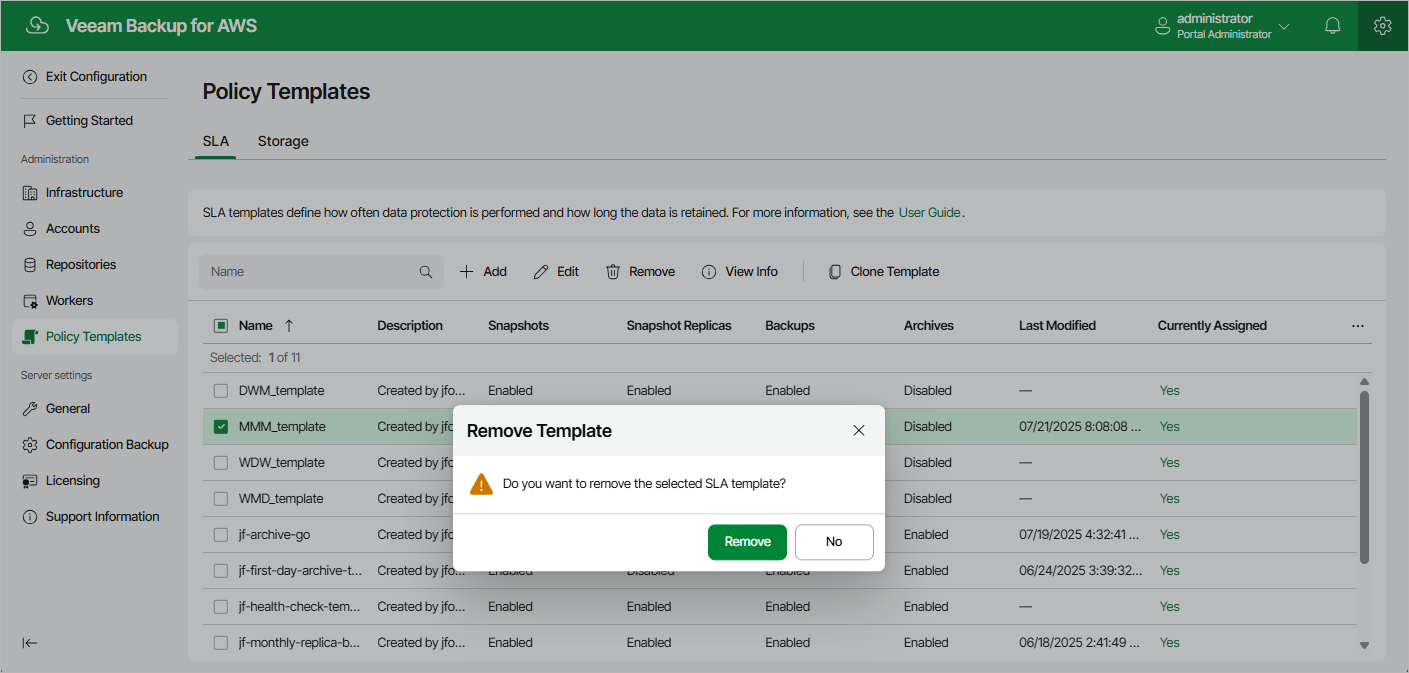The height and width of the screenshot is (673, 1409).
Task: Click the notifications bell icon
Action: (x=1332, y=26)
